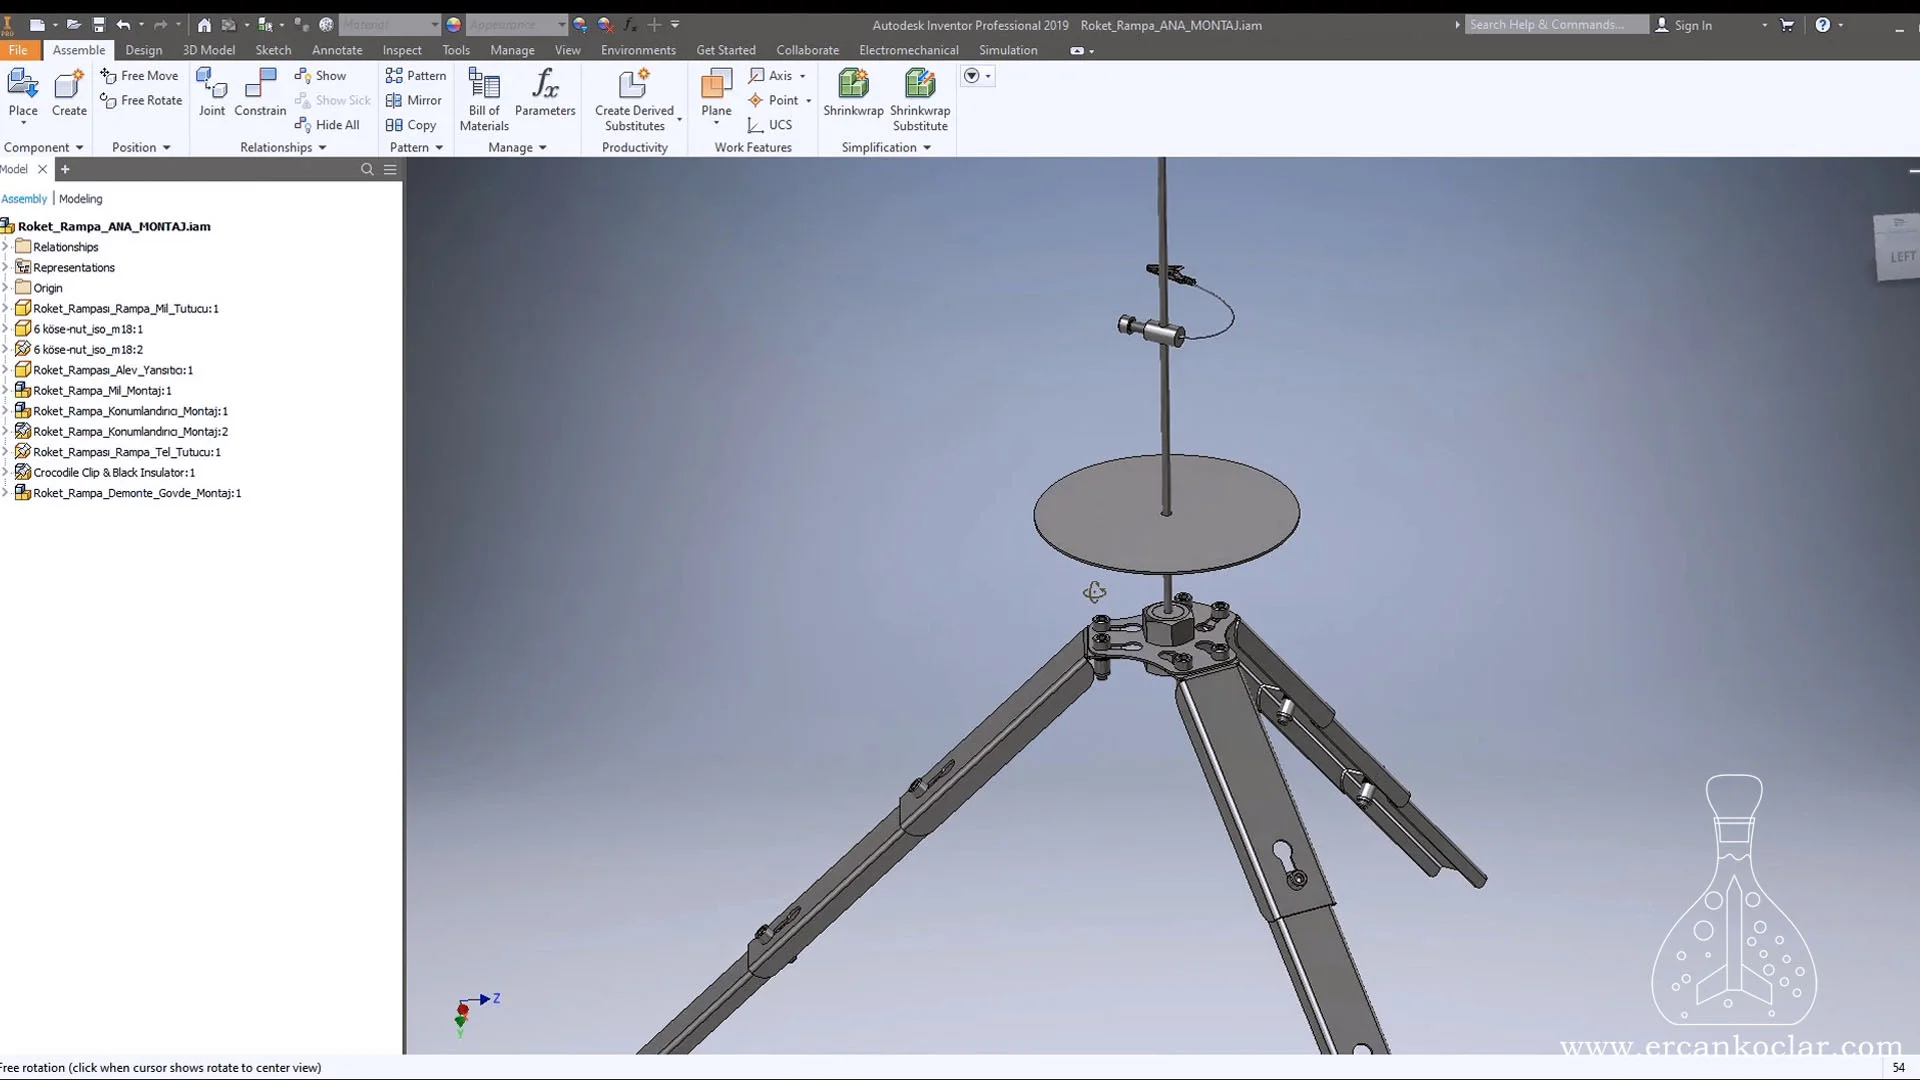This screenshot has width=1920, height=1080.
Task: Click Create Derived Substitutes
Action: [x=635, y=100]
